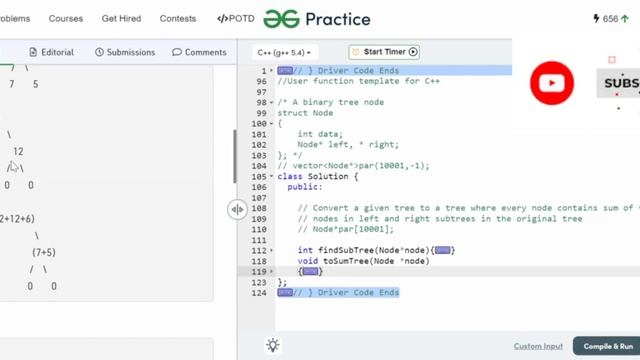640x360 pixels.
Task: Click the Compile & Run button
Action: [x=607, y=346]
